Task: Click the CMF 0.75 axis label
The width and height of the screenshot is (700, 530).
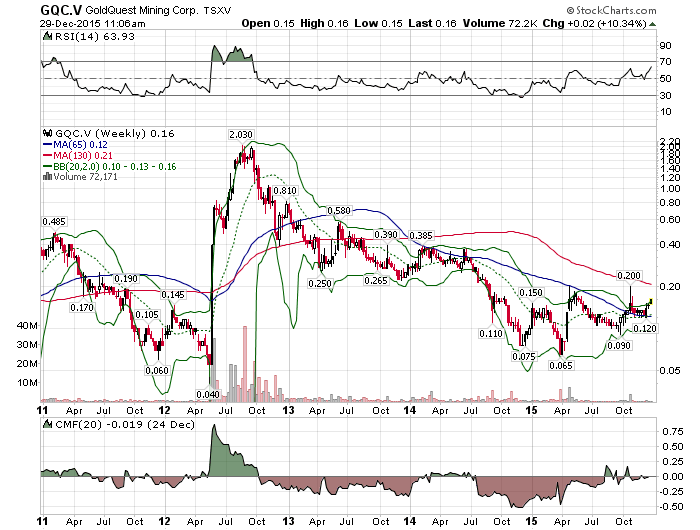Action: 672,431
